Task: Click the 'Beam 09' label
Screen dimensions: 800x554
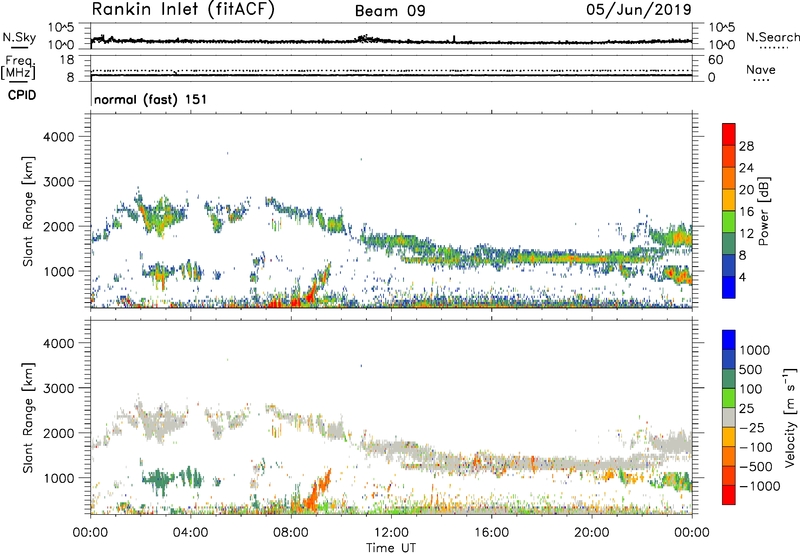Action: coord(390,11)
